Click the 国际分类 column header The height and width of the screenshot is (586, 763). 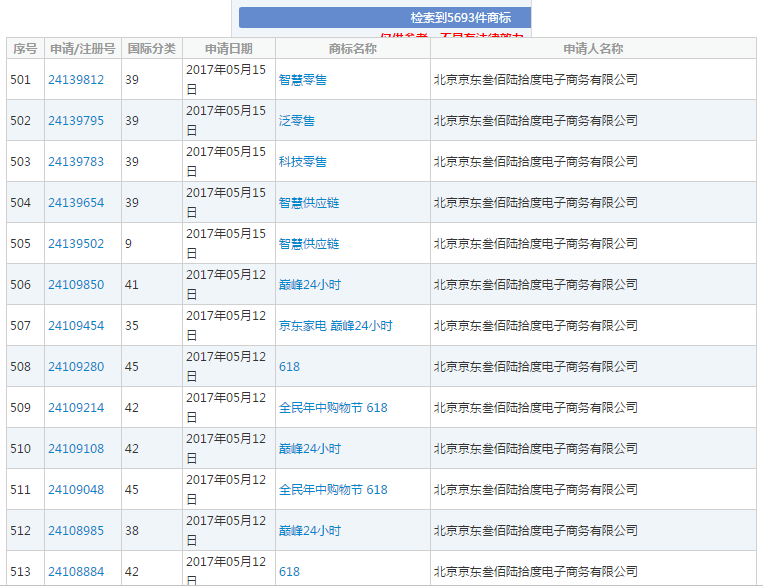pos(152,49)
